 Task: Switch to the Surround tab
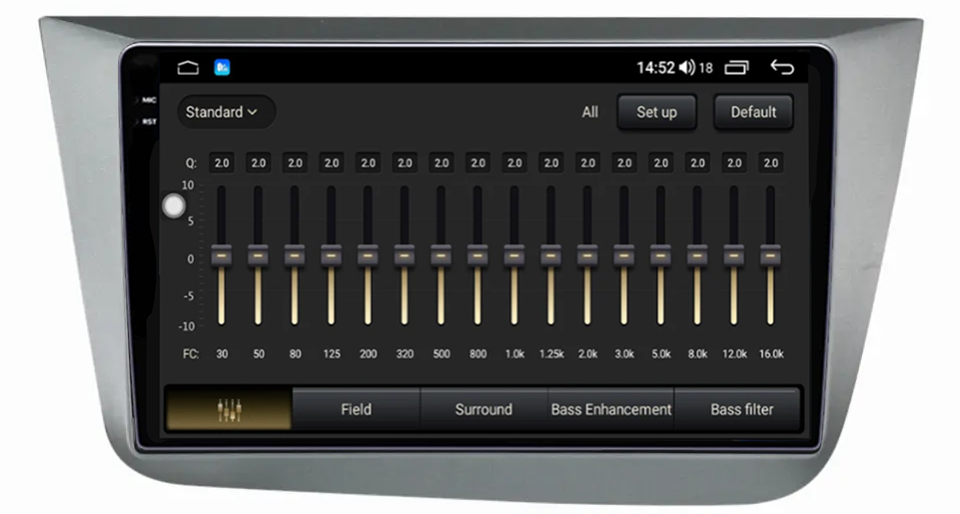(483, 409)
